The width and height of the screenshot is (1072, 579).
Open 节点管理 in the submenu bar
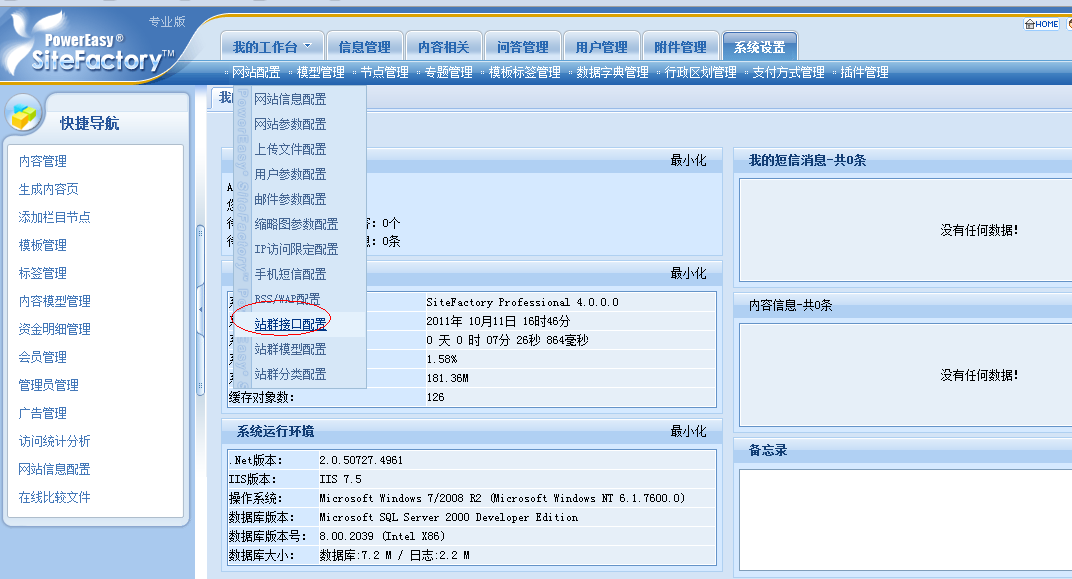384,72
